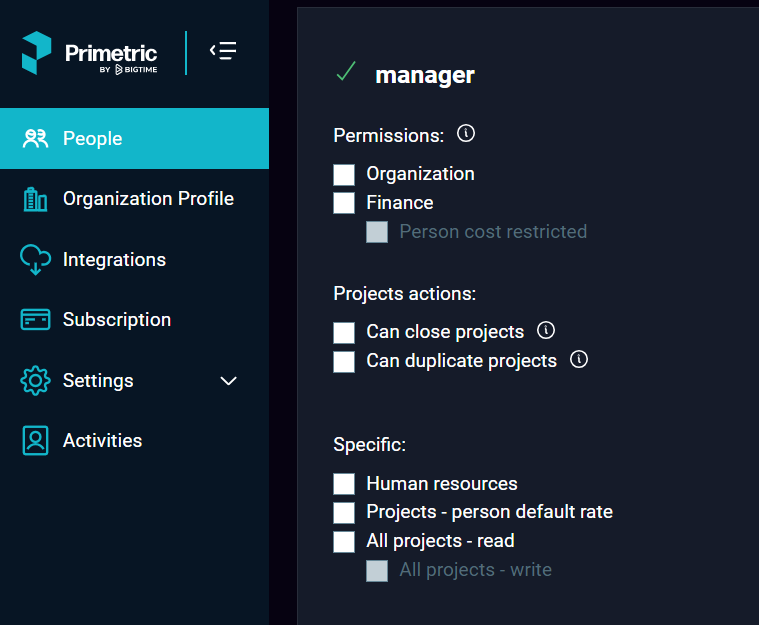This screenshot has width=759, height=625.
Task: Tick Projects - person default rate checkbox
Action: coord(344,513)
